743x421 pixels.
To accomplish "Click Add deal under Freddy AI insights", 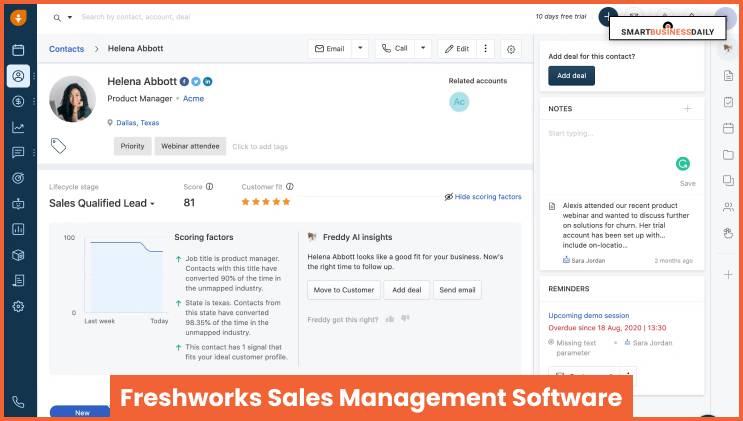I will point(407,290).
